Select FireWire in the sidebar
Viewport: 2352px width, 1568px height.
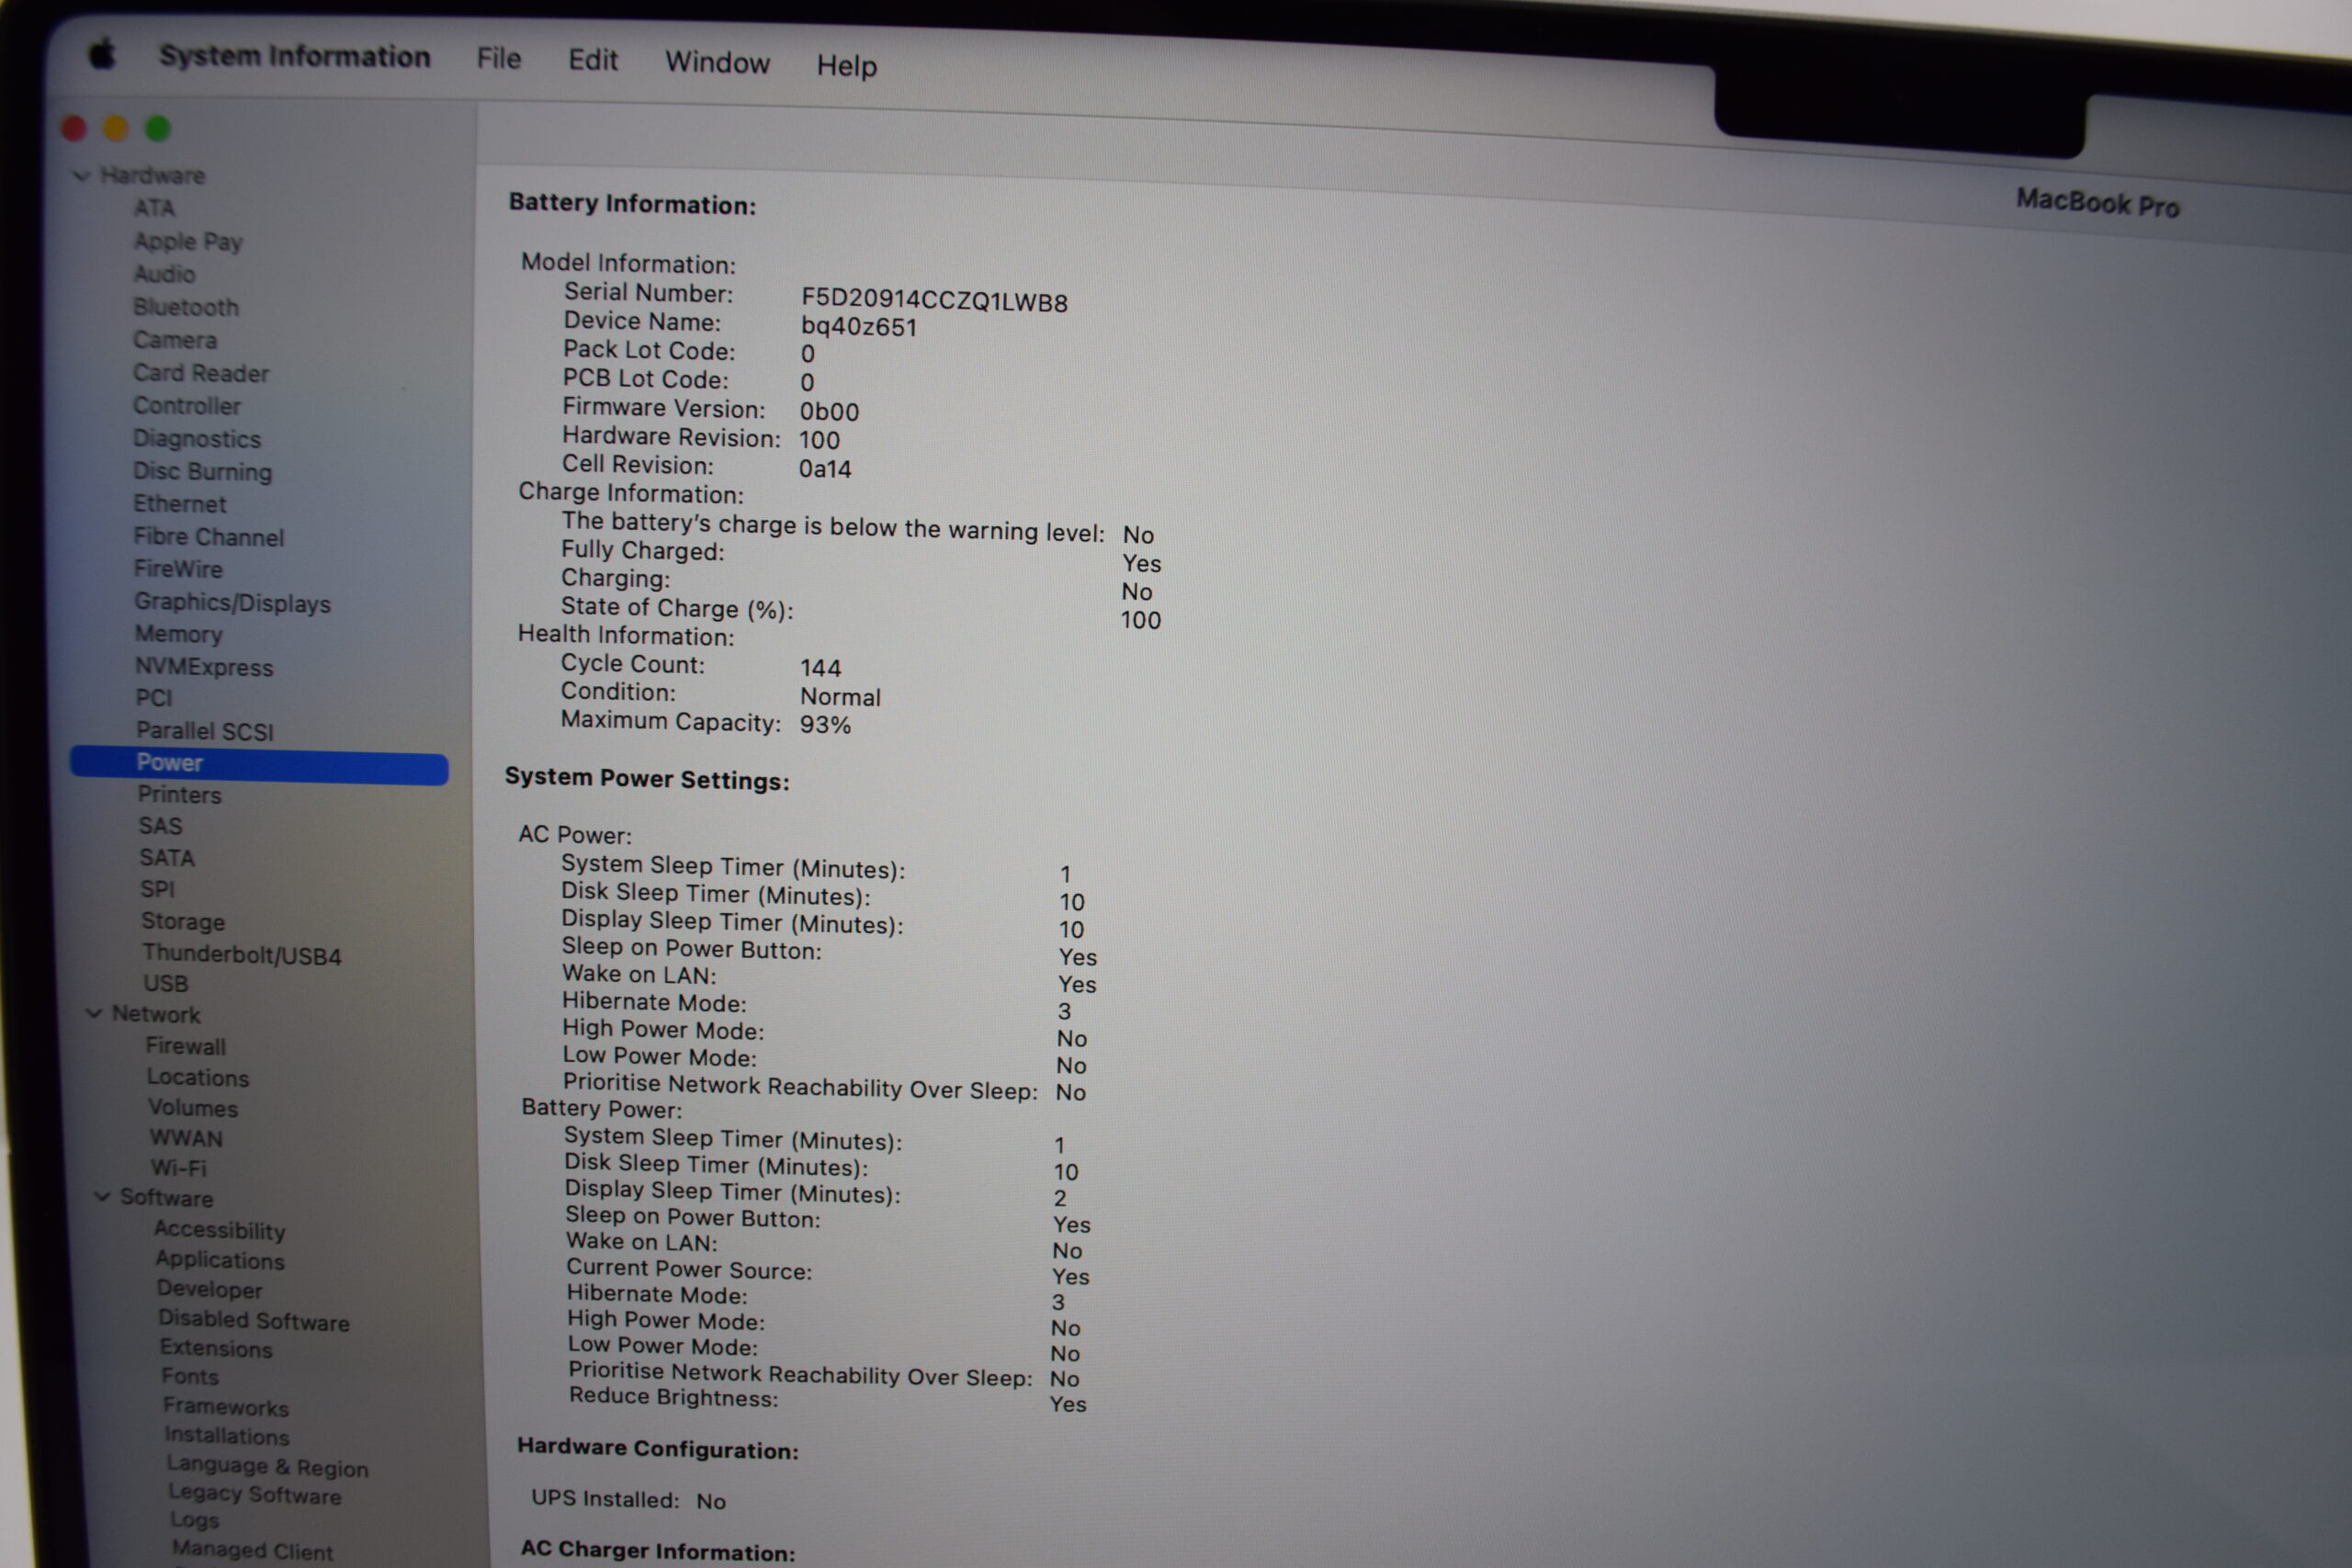coord(179,569)
